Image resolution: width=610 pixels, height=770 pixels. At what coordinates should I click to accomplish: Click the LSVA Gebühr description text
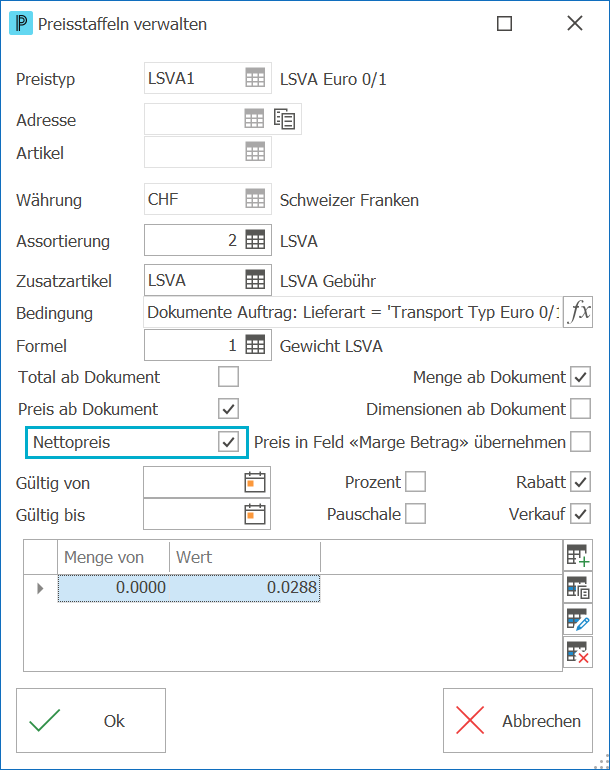click(328, 281)
